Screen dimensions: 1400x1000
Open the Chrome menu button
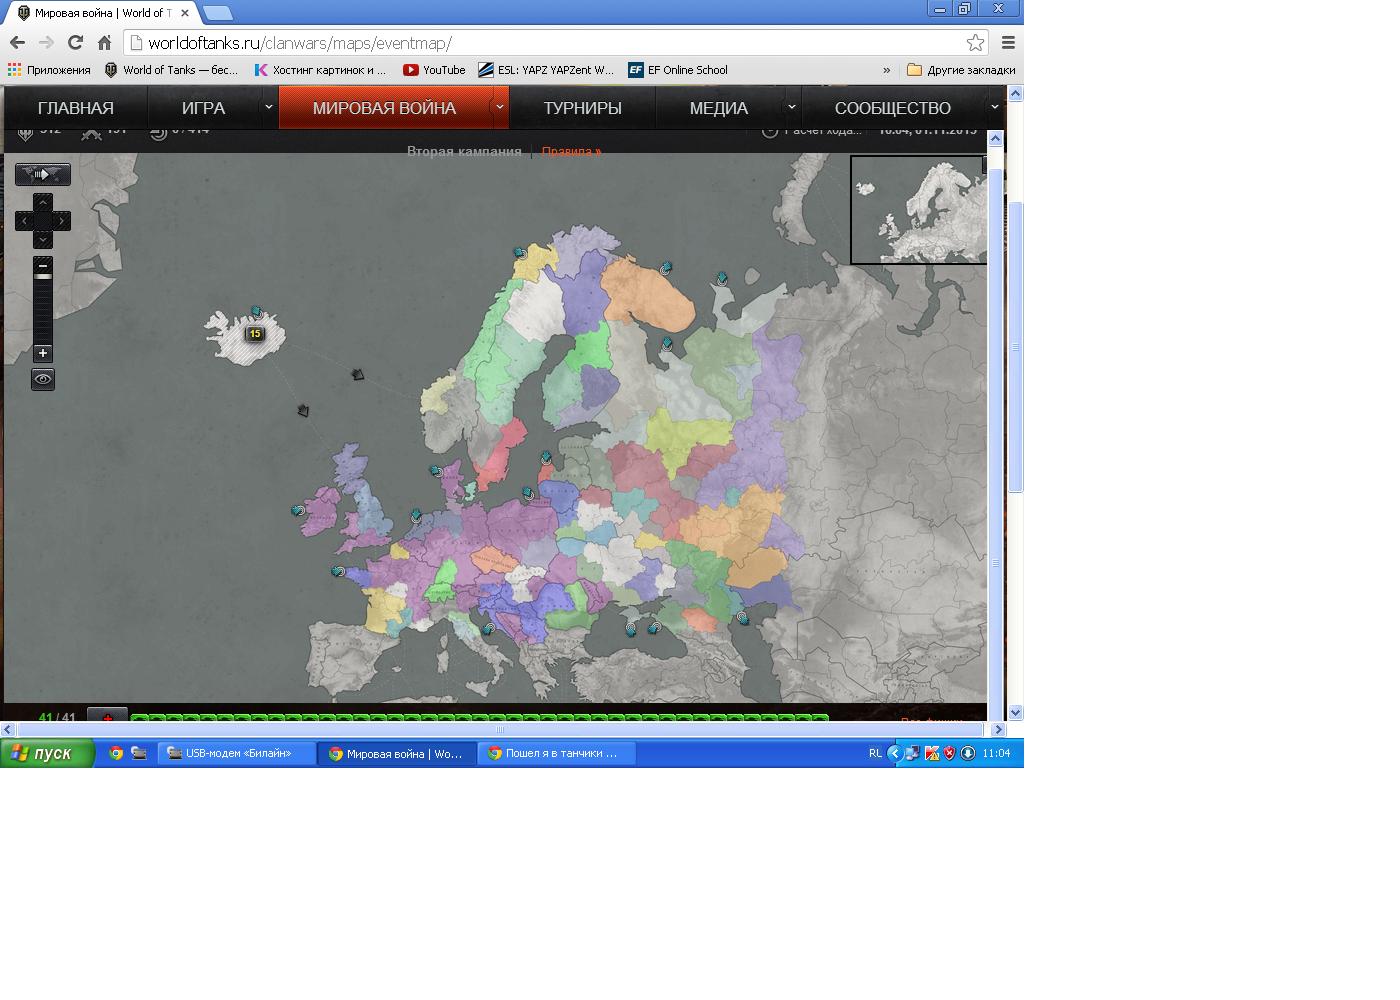(x=1008, y=42)
